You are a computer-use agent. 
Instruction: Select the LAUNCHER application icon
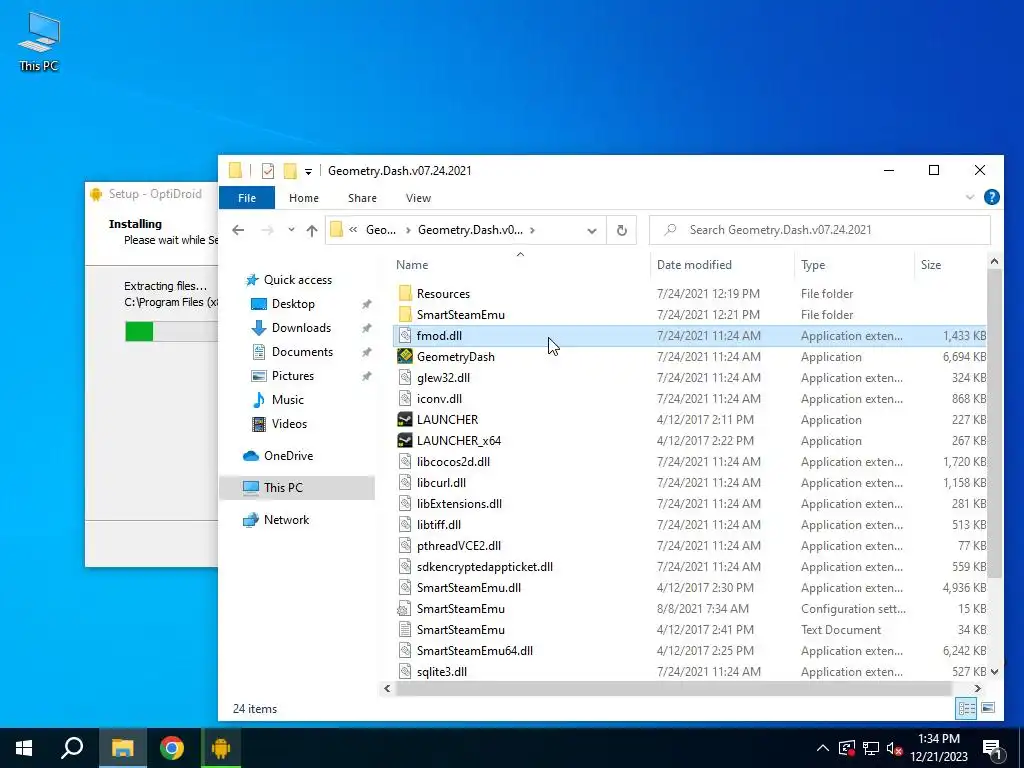405,419
